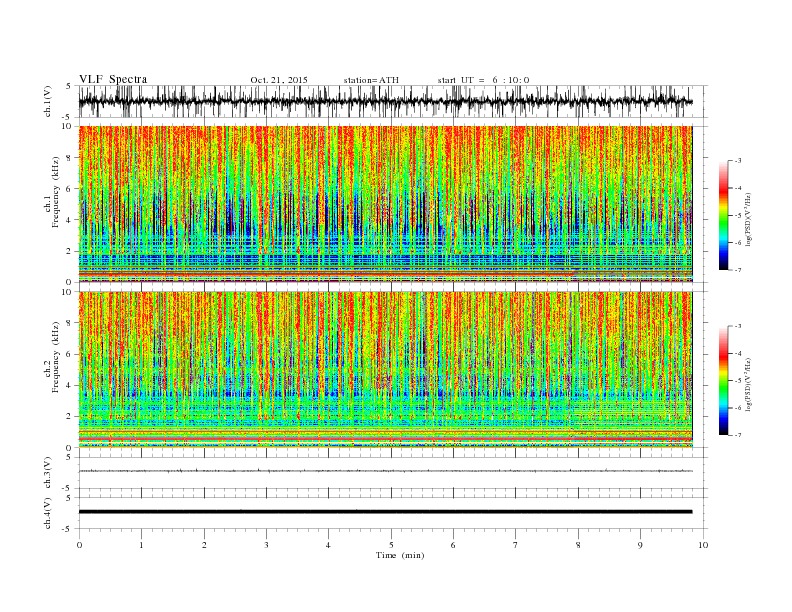
Task: Click the date 'Oct. 21, 2015'
Action: coord(279,80)
